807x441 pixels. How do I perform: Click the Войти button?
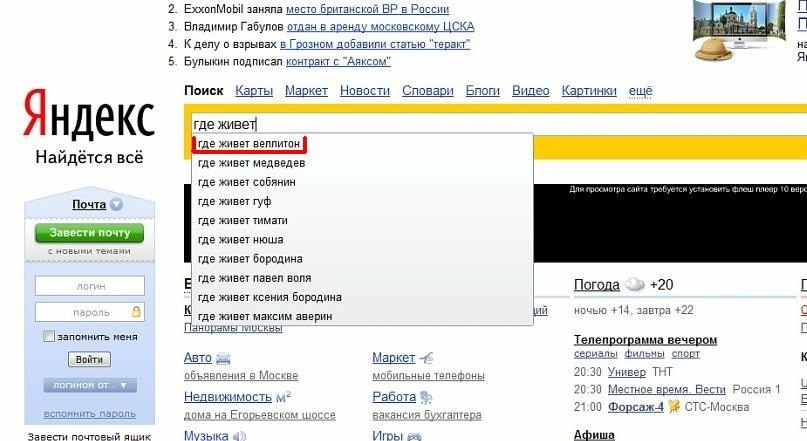click(90, 360)
